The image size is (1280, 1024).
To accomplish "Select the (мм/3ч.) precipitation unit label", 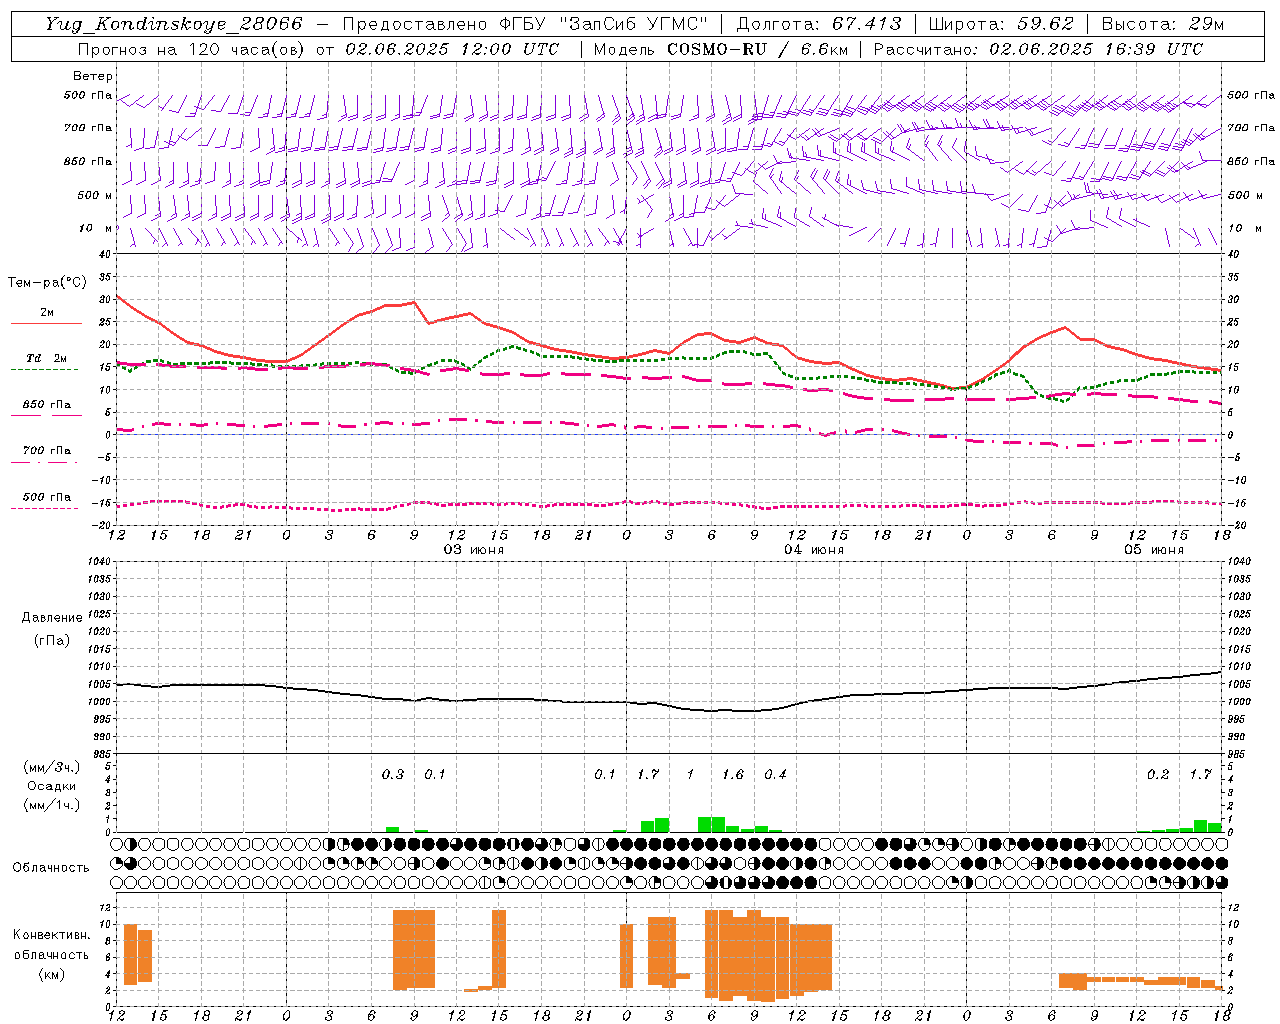I will [x=51, y=767].
